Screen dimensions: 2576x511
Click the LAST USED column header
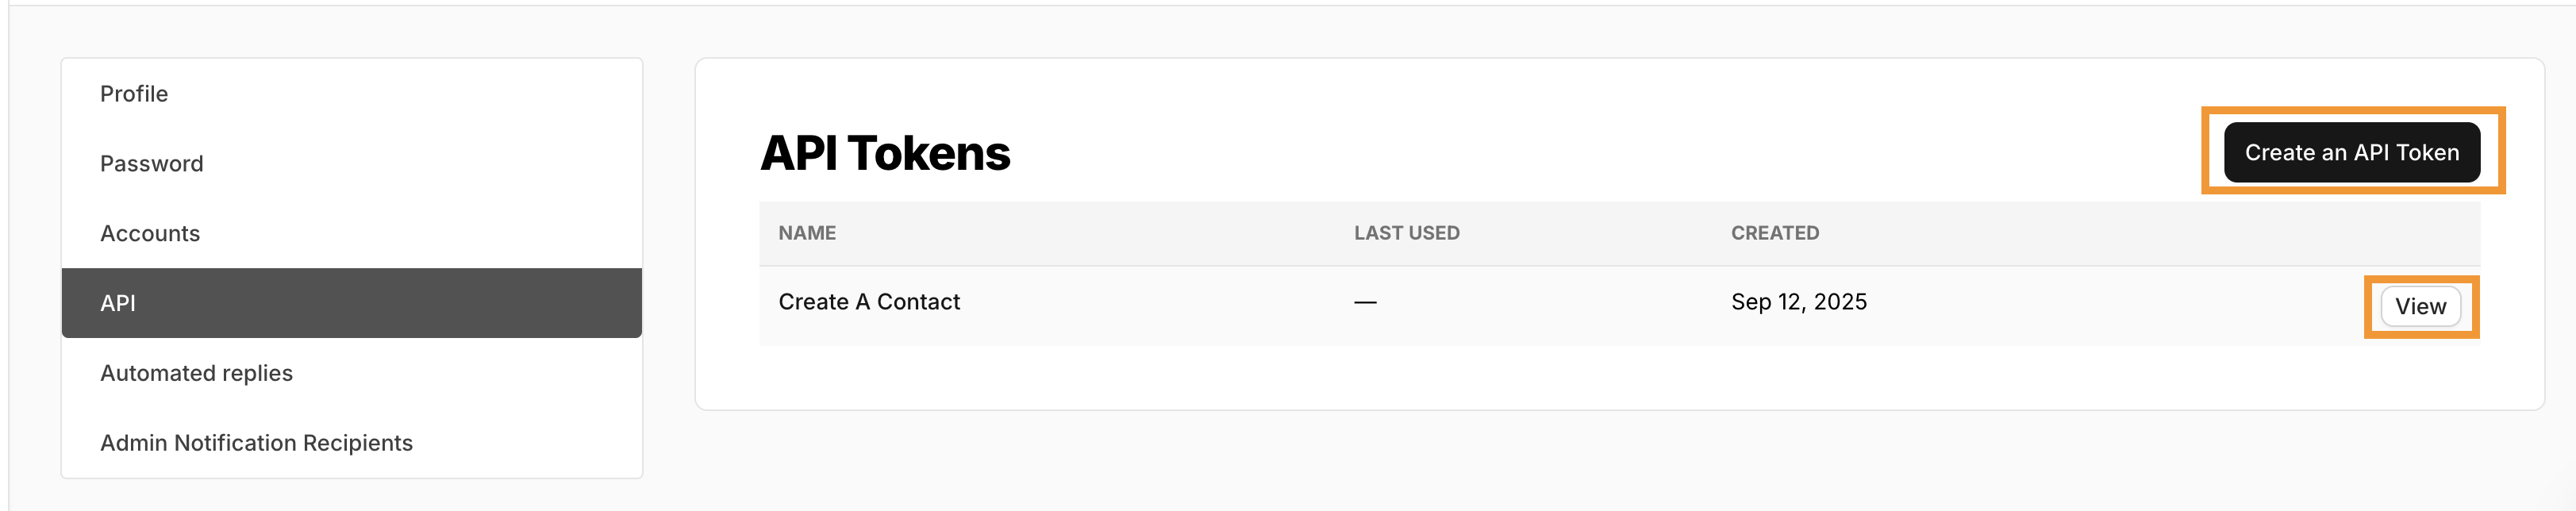1406,233
